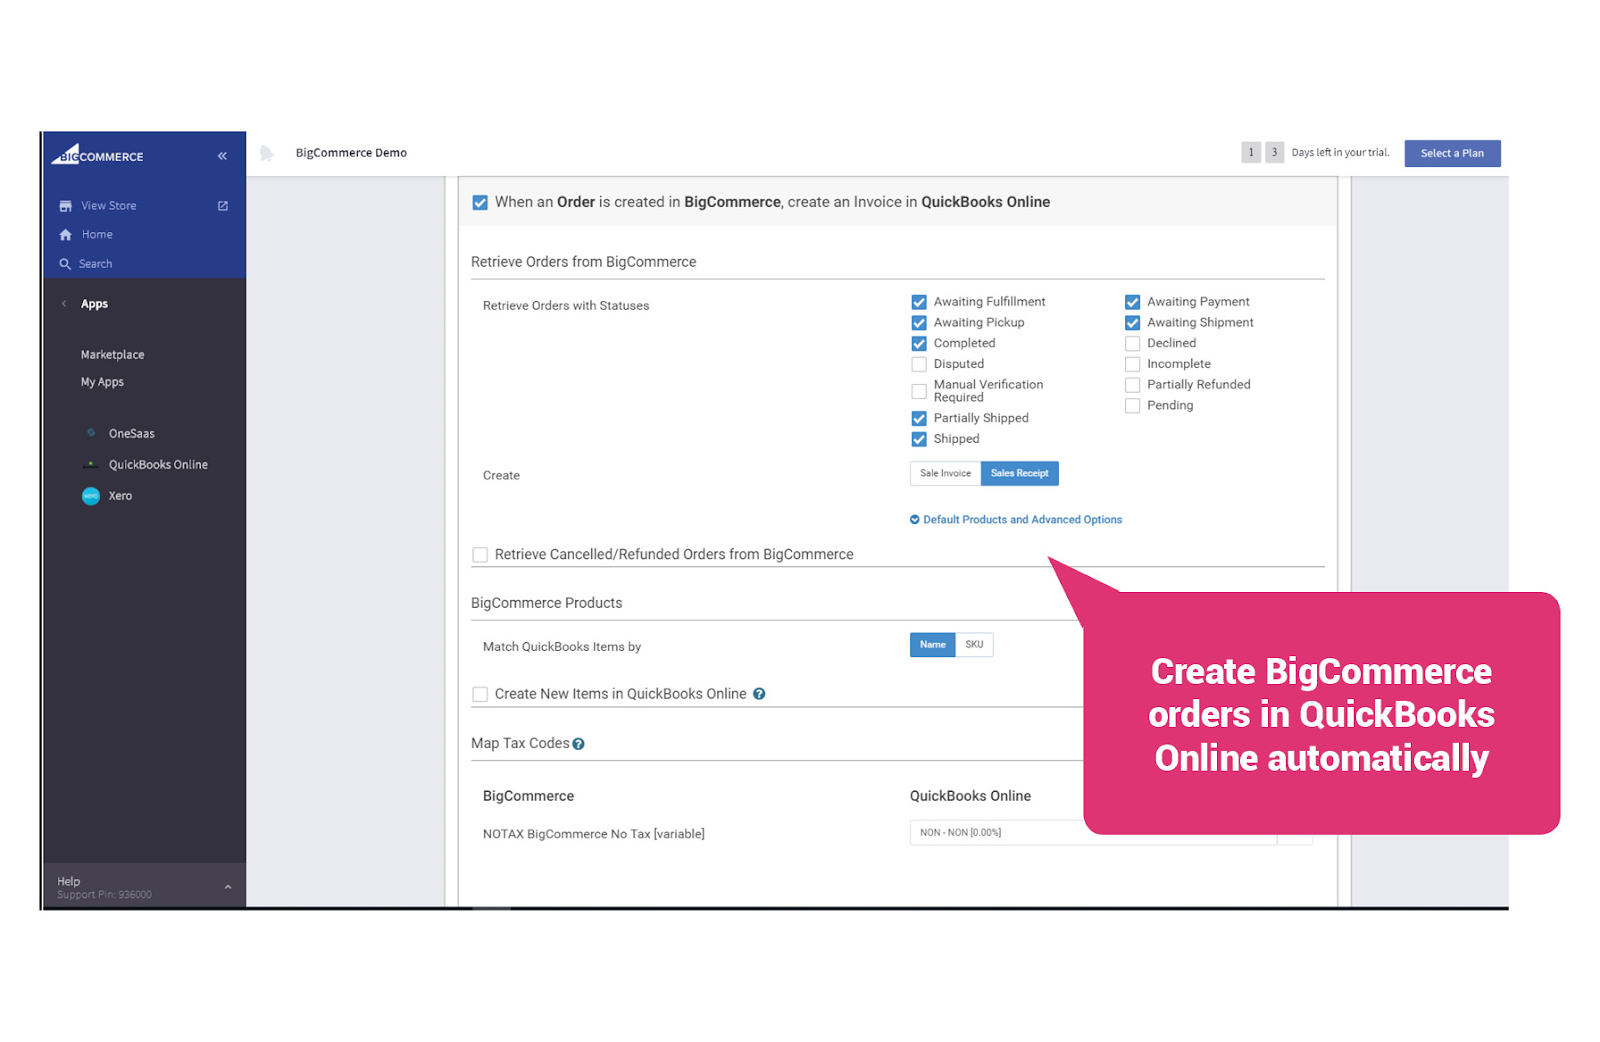Click the Map Tax Codes heading
Image resolution: width=1600 pixels, height=1042 pixels.
(520, 743)
